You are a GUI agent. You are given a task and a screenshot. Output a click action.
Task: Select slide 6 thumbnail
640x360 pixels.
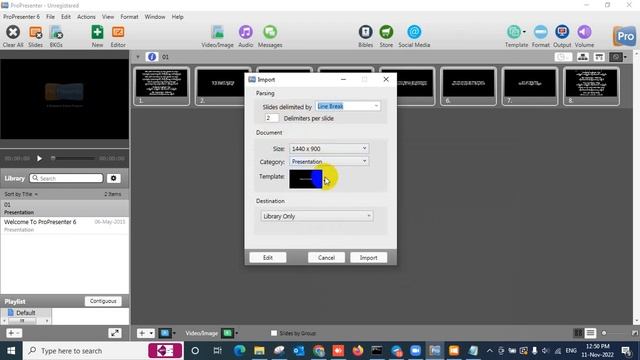[x=468, y=86]
